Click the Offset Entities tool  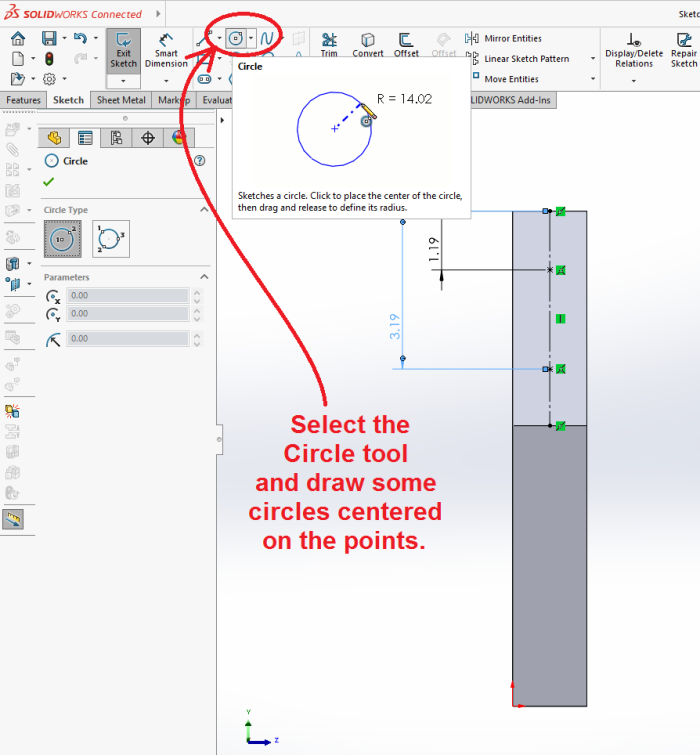(406, 45)
